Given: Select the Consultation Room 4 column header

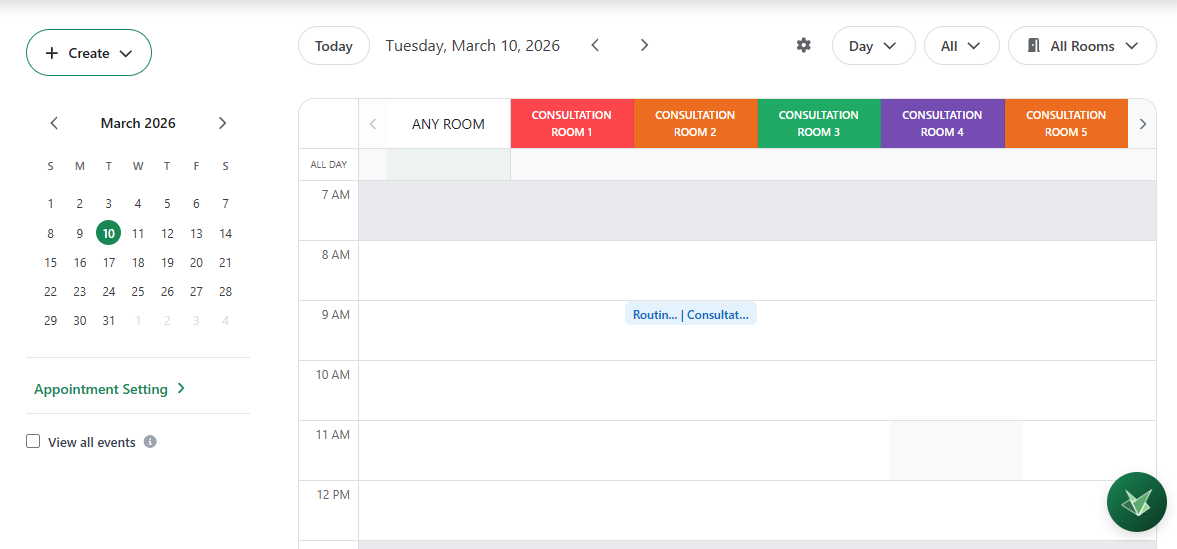Looking at the screenshot, I should point(942,124).
